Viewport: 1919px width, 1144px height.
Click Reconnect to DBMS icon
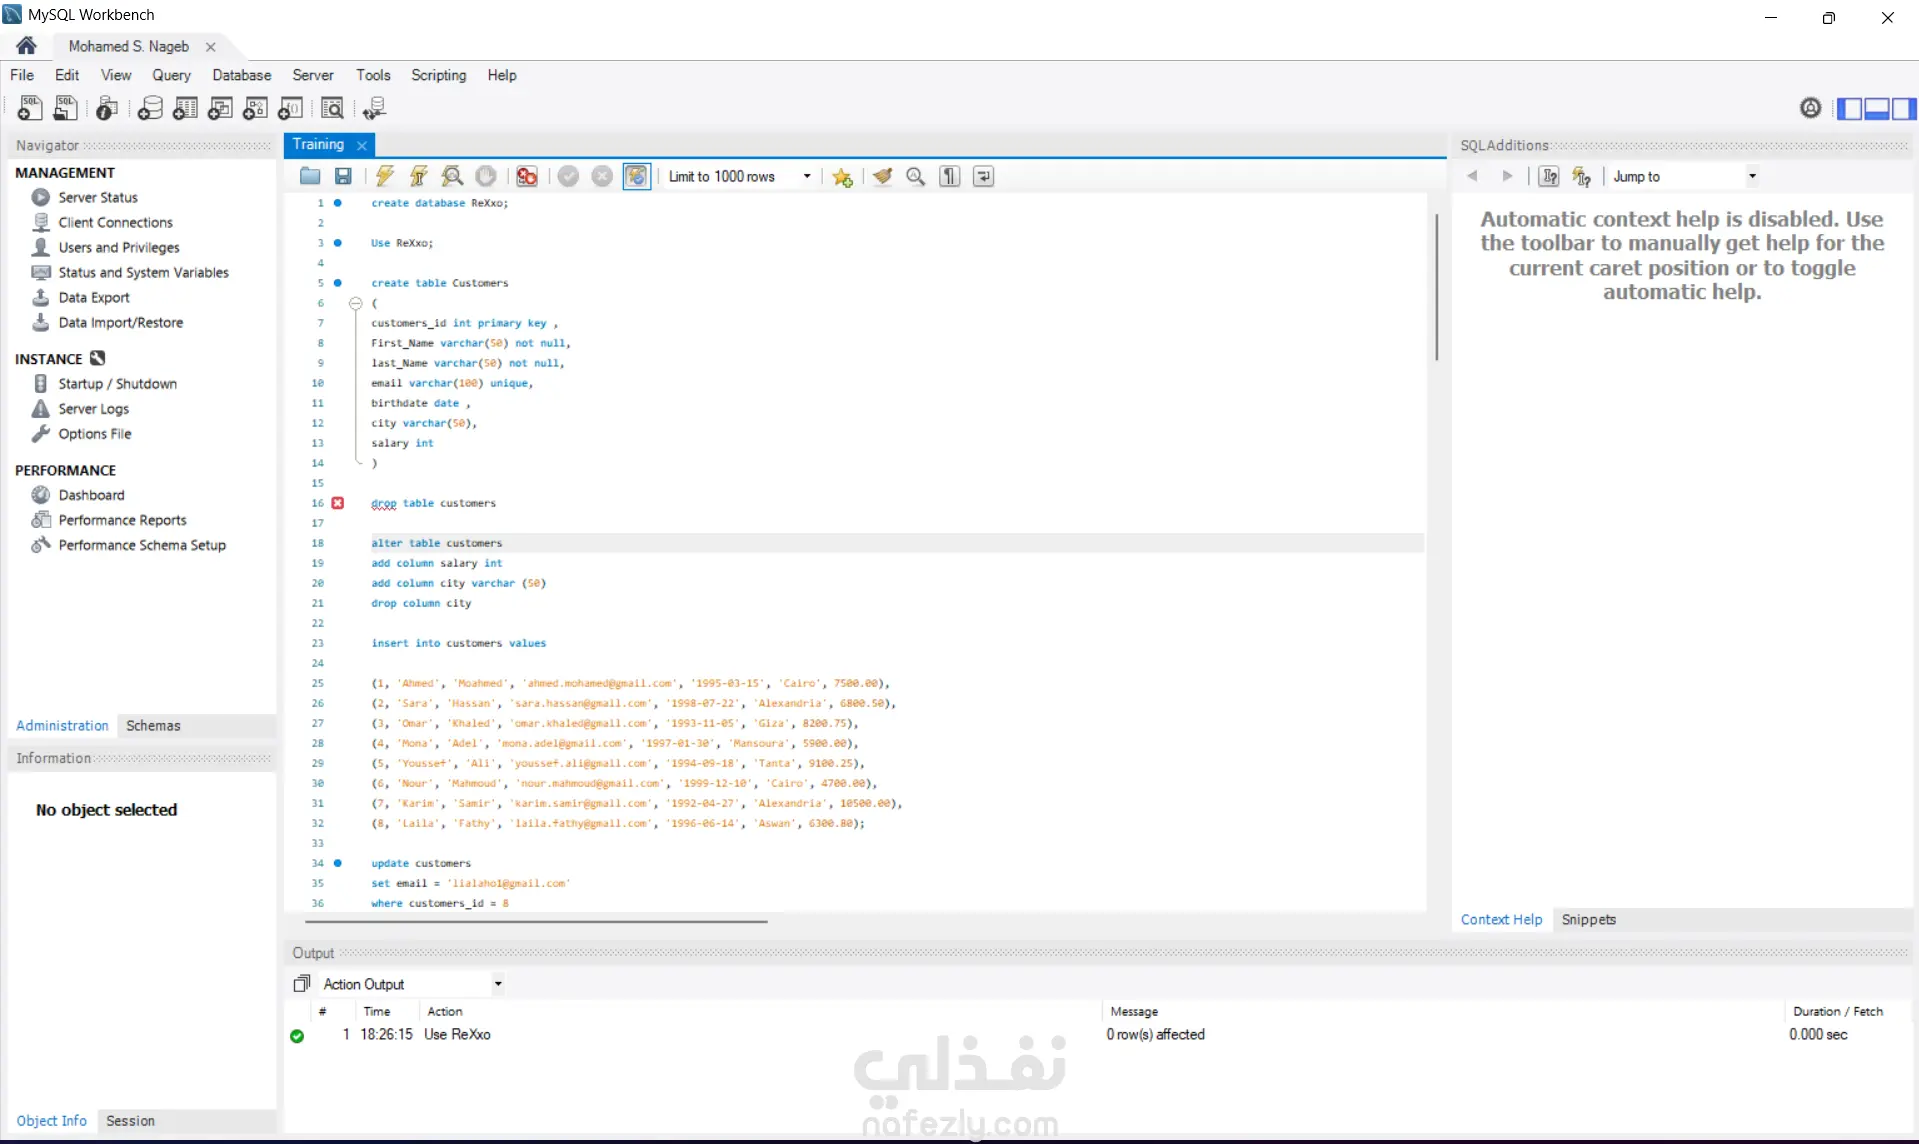[375, 108]
